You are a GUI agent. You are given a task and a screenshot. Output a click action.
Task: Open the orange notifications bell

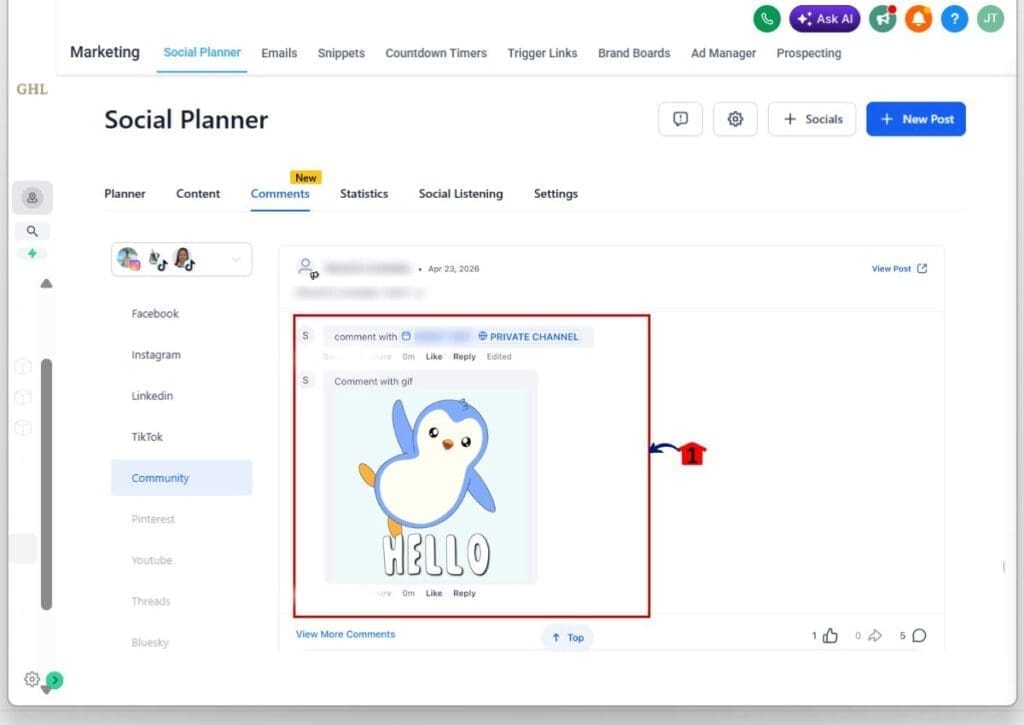click(918, 19)
